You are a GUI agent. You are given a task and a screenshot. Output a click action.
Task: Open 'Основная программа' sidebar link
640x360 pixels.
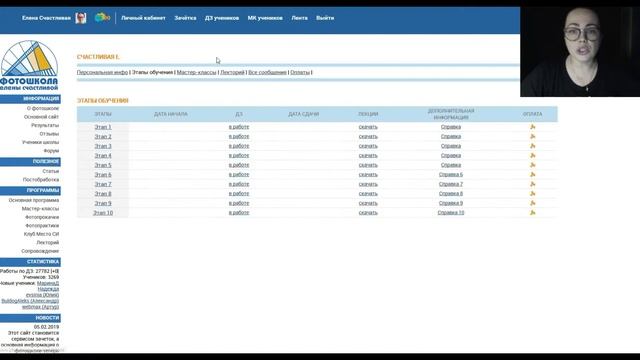34,200
